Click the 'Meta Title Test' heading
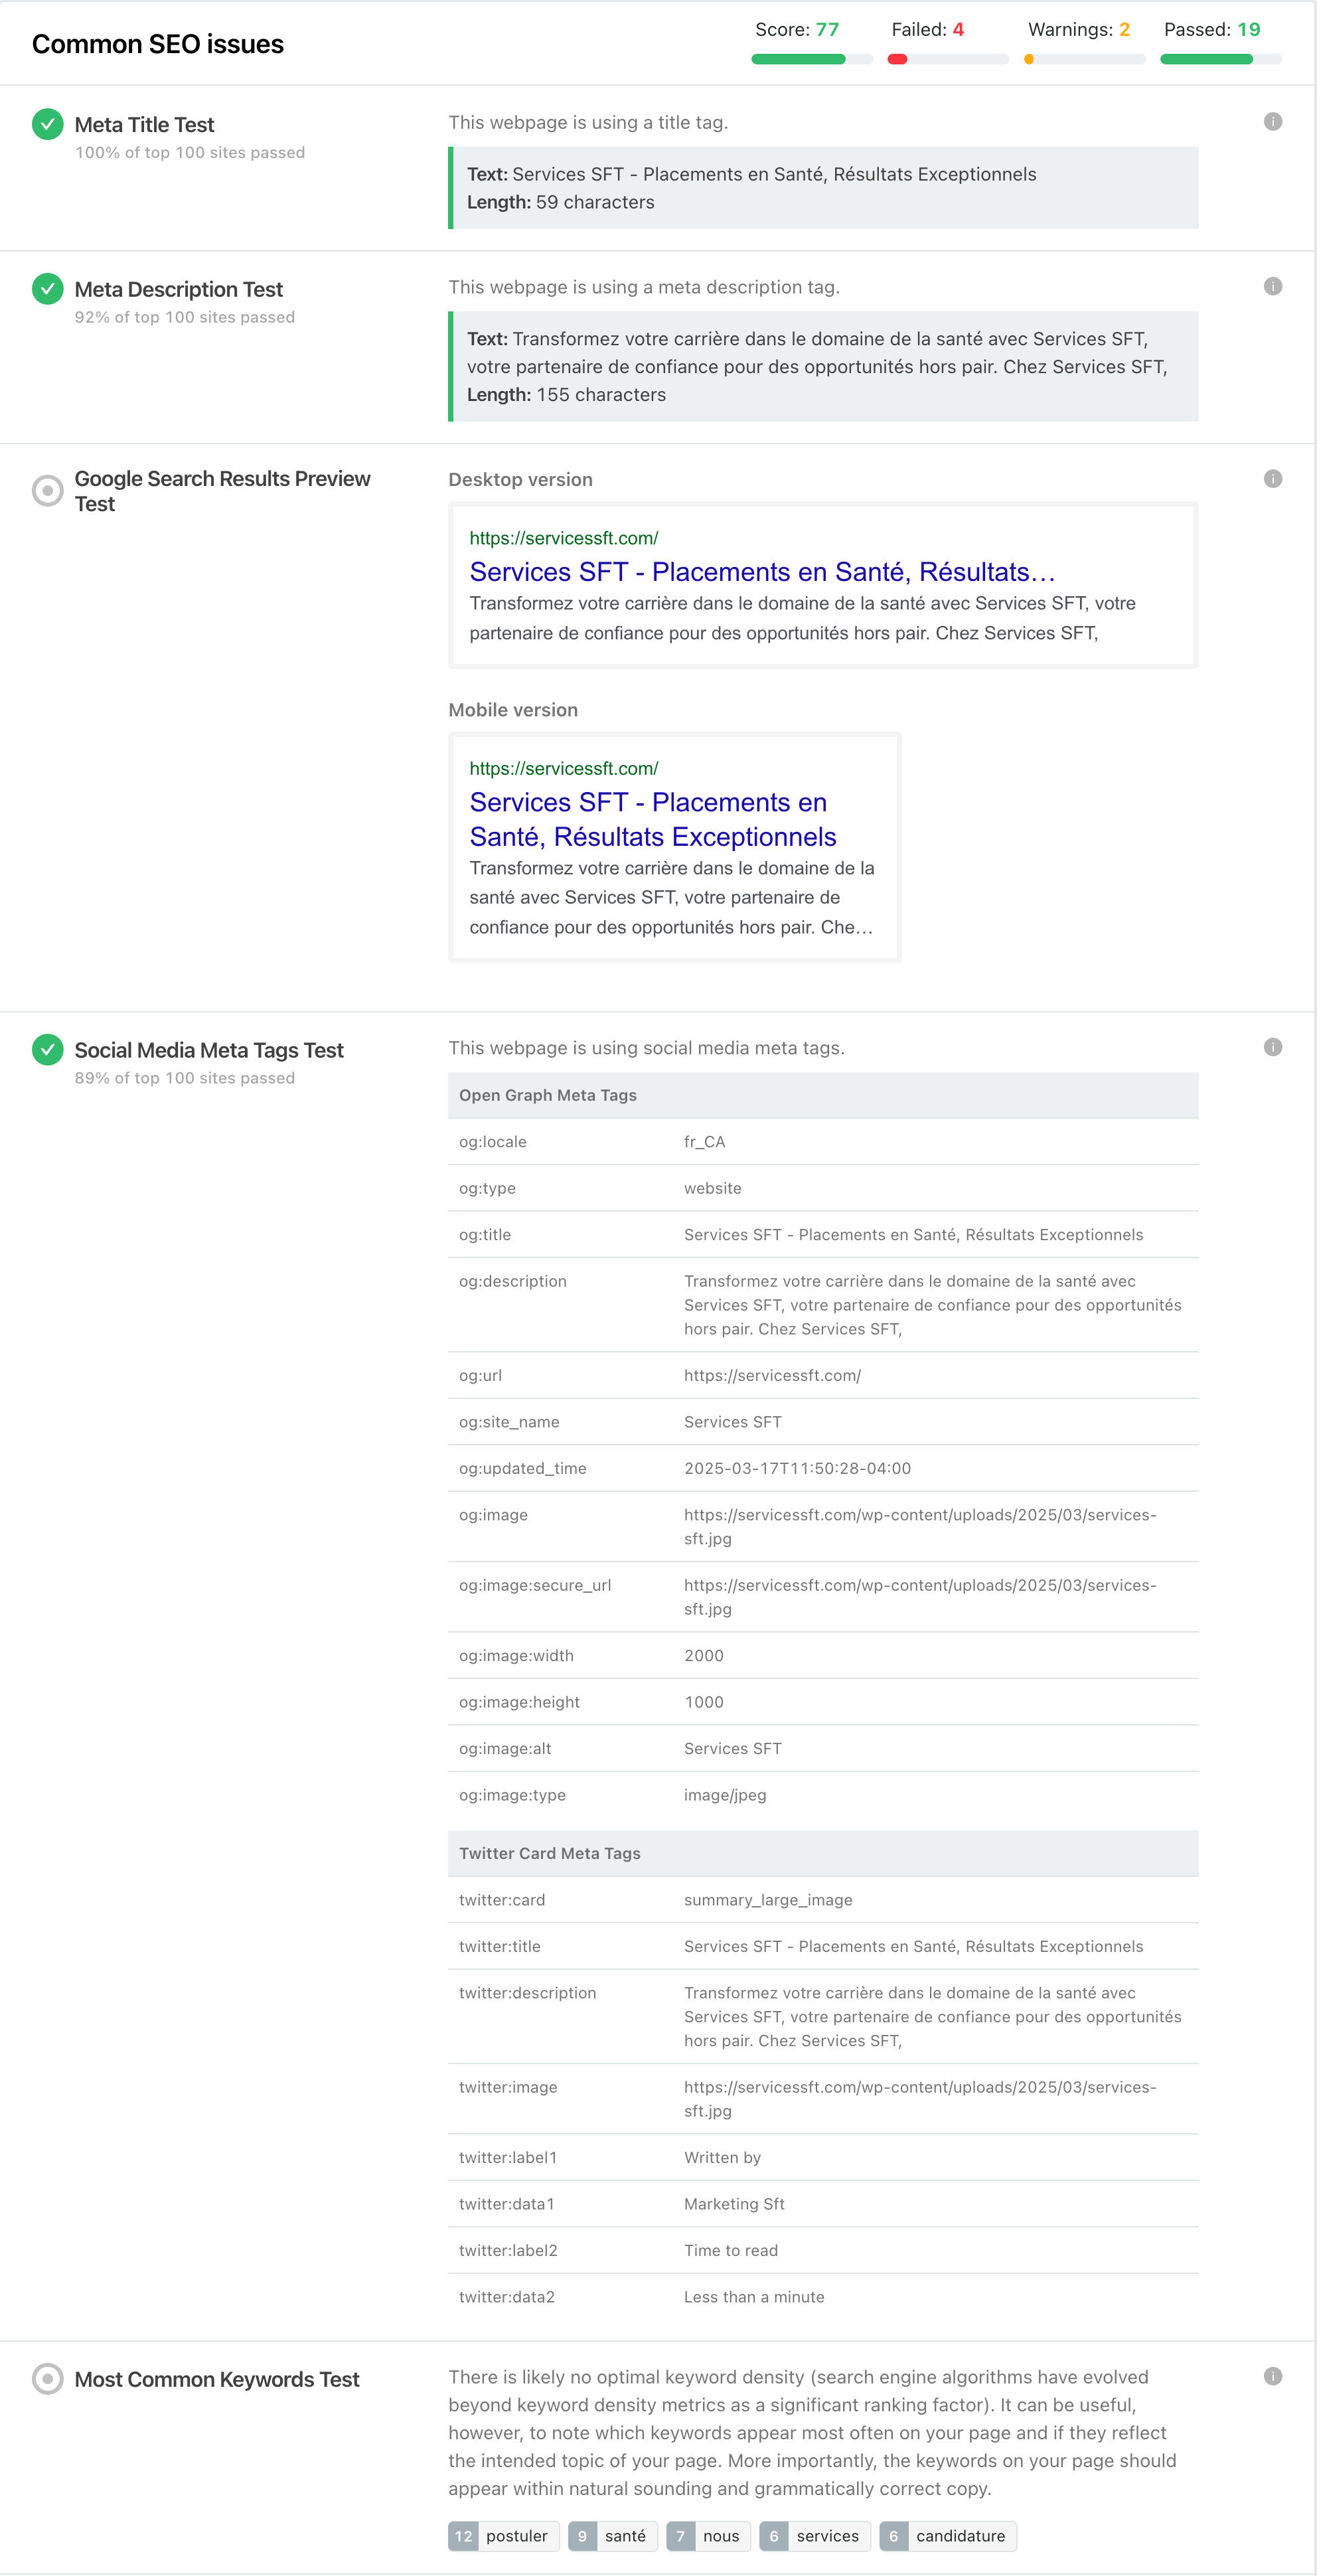This screenshot has width=1317, height=2576. 145,125
